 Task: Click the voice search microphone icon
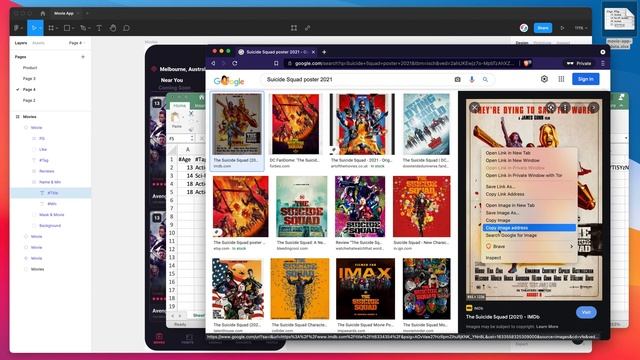[472, 80]
